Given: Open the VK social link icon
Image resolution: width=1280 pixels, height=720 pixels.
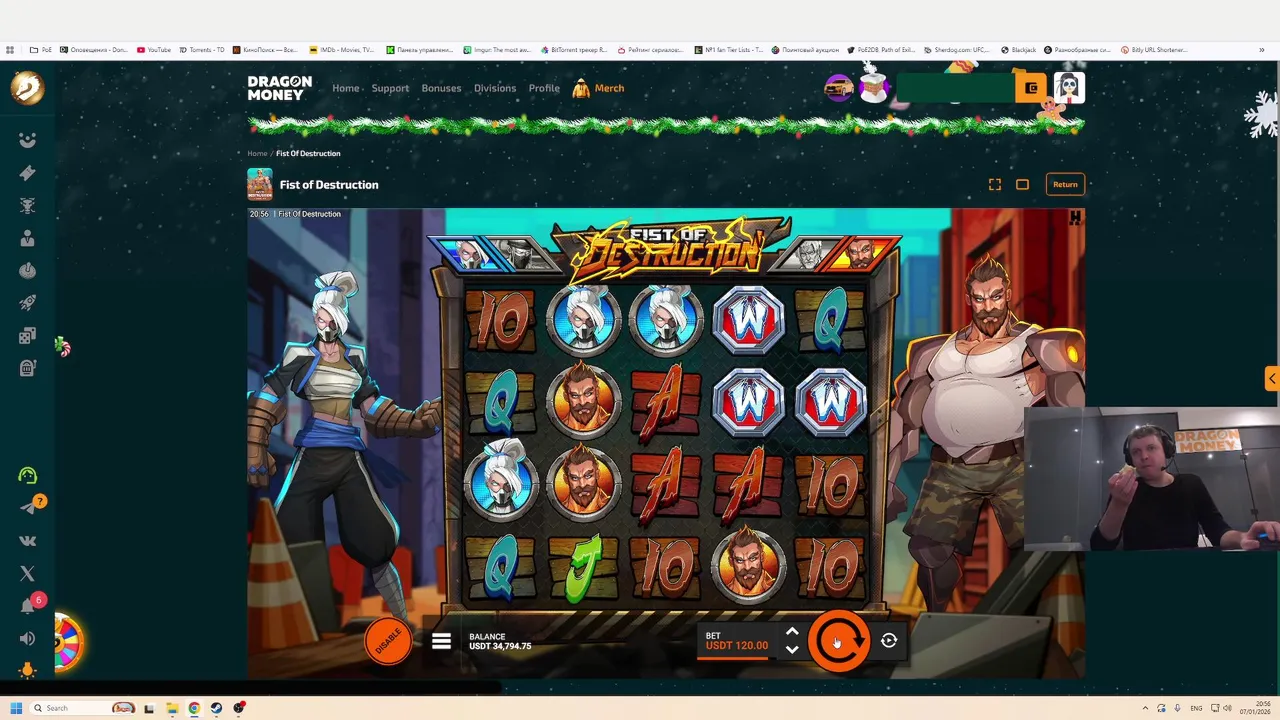Looking at the screenshot, I should (x=27, y=541).
